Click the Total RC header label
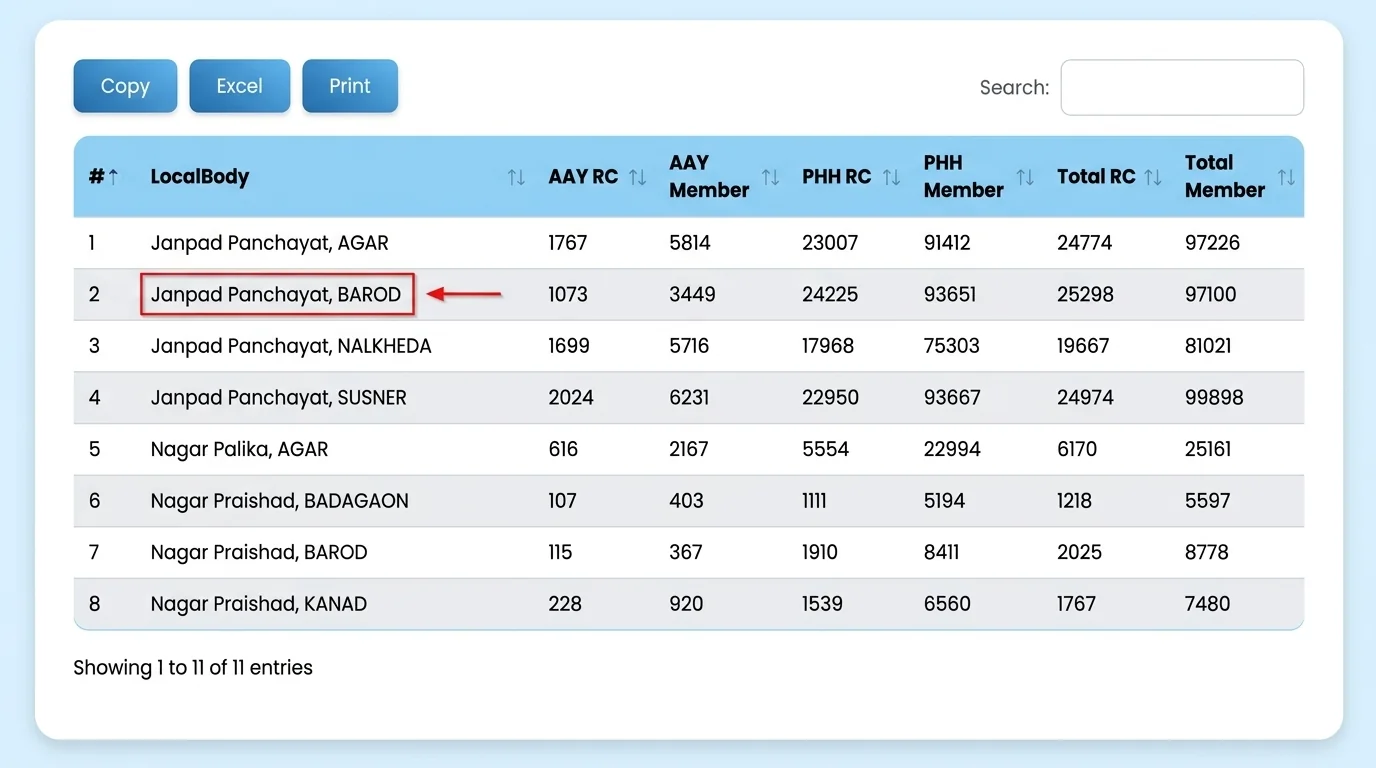 click(x=1096, y=177)
